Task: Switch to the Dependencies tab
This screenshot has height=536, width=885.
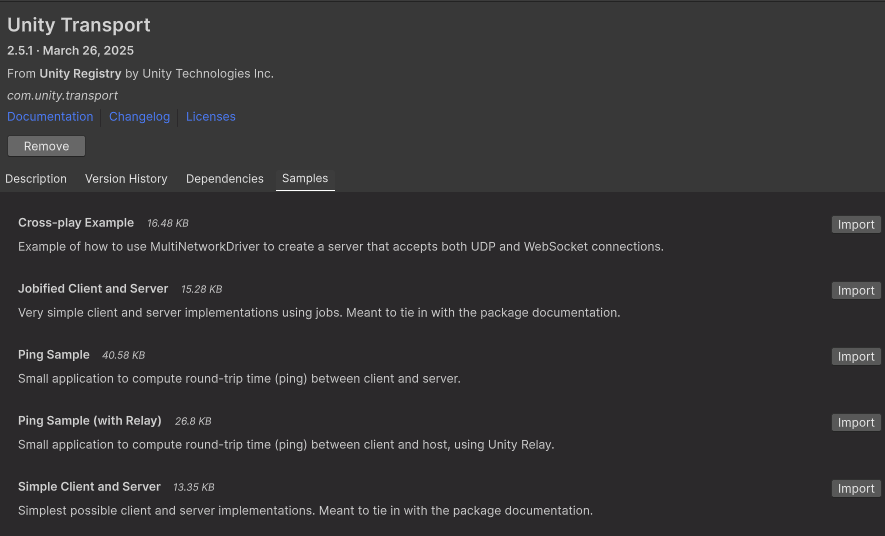Action: point(225,179)
